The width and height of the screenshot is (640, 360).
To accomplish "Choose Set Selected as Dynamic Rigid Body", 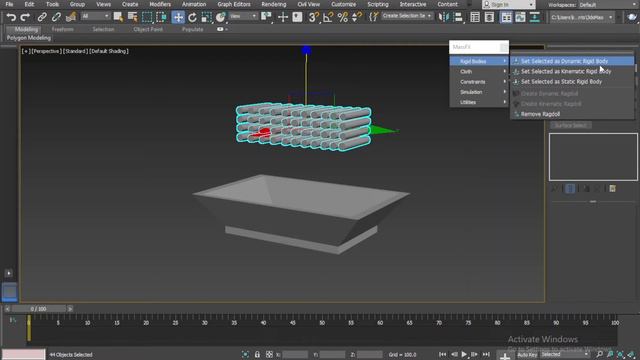I will tap(572, 61).
